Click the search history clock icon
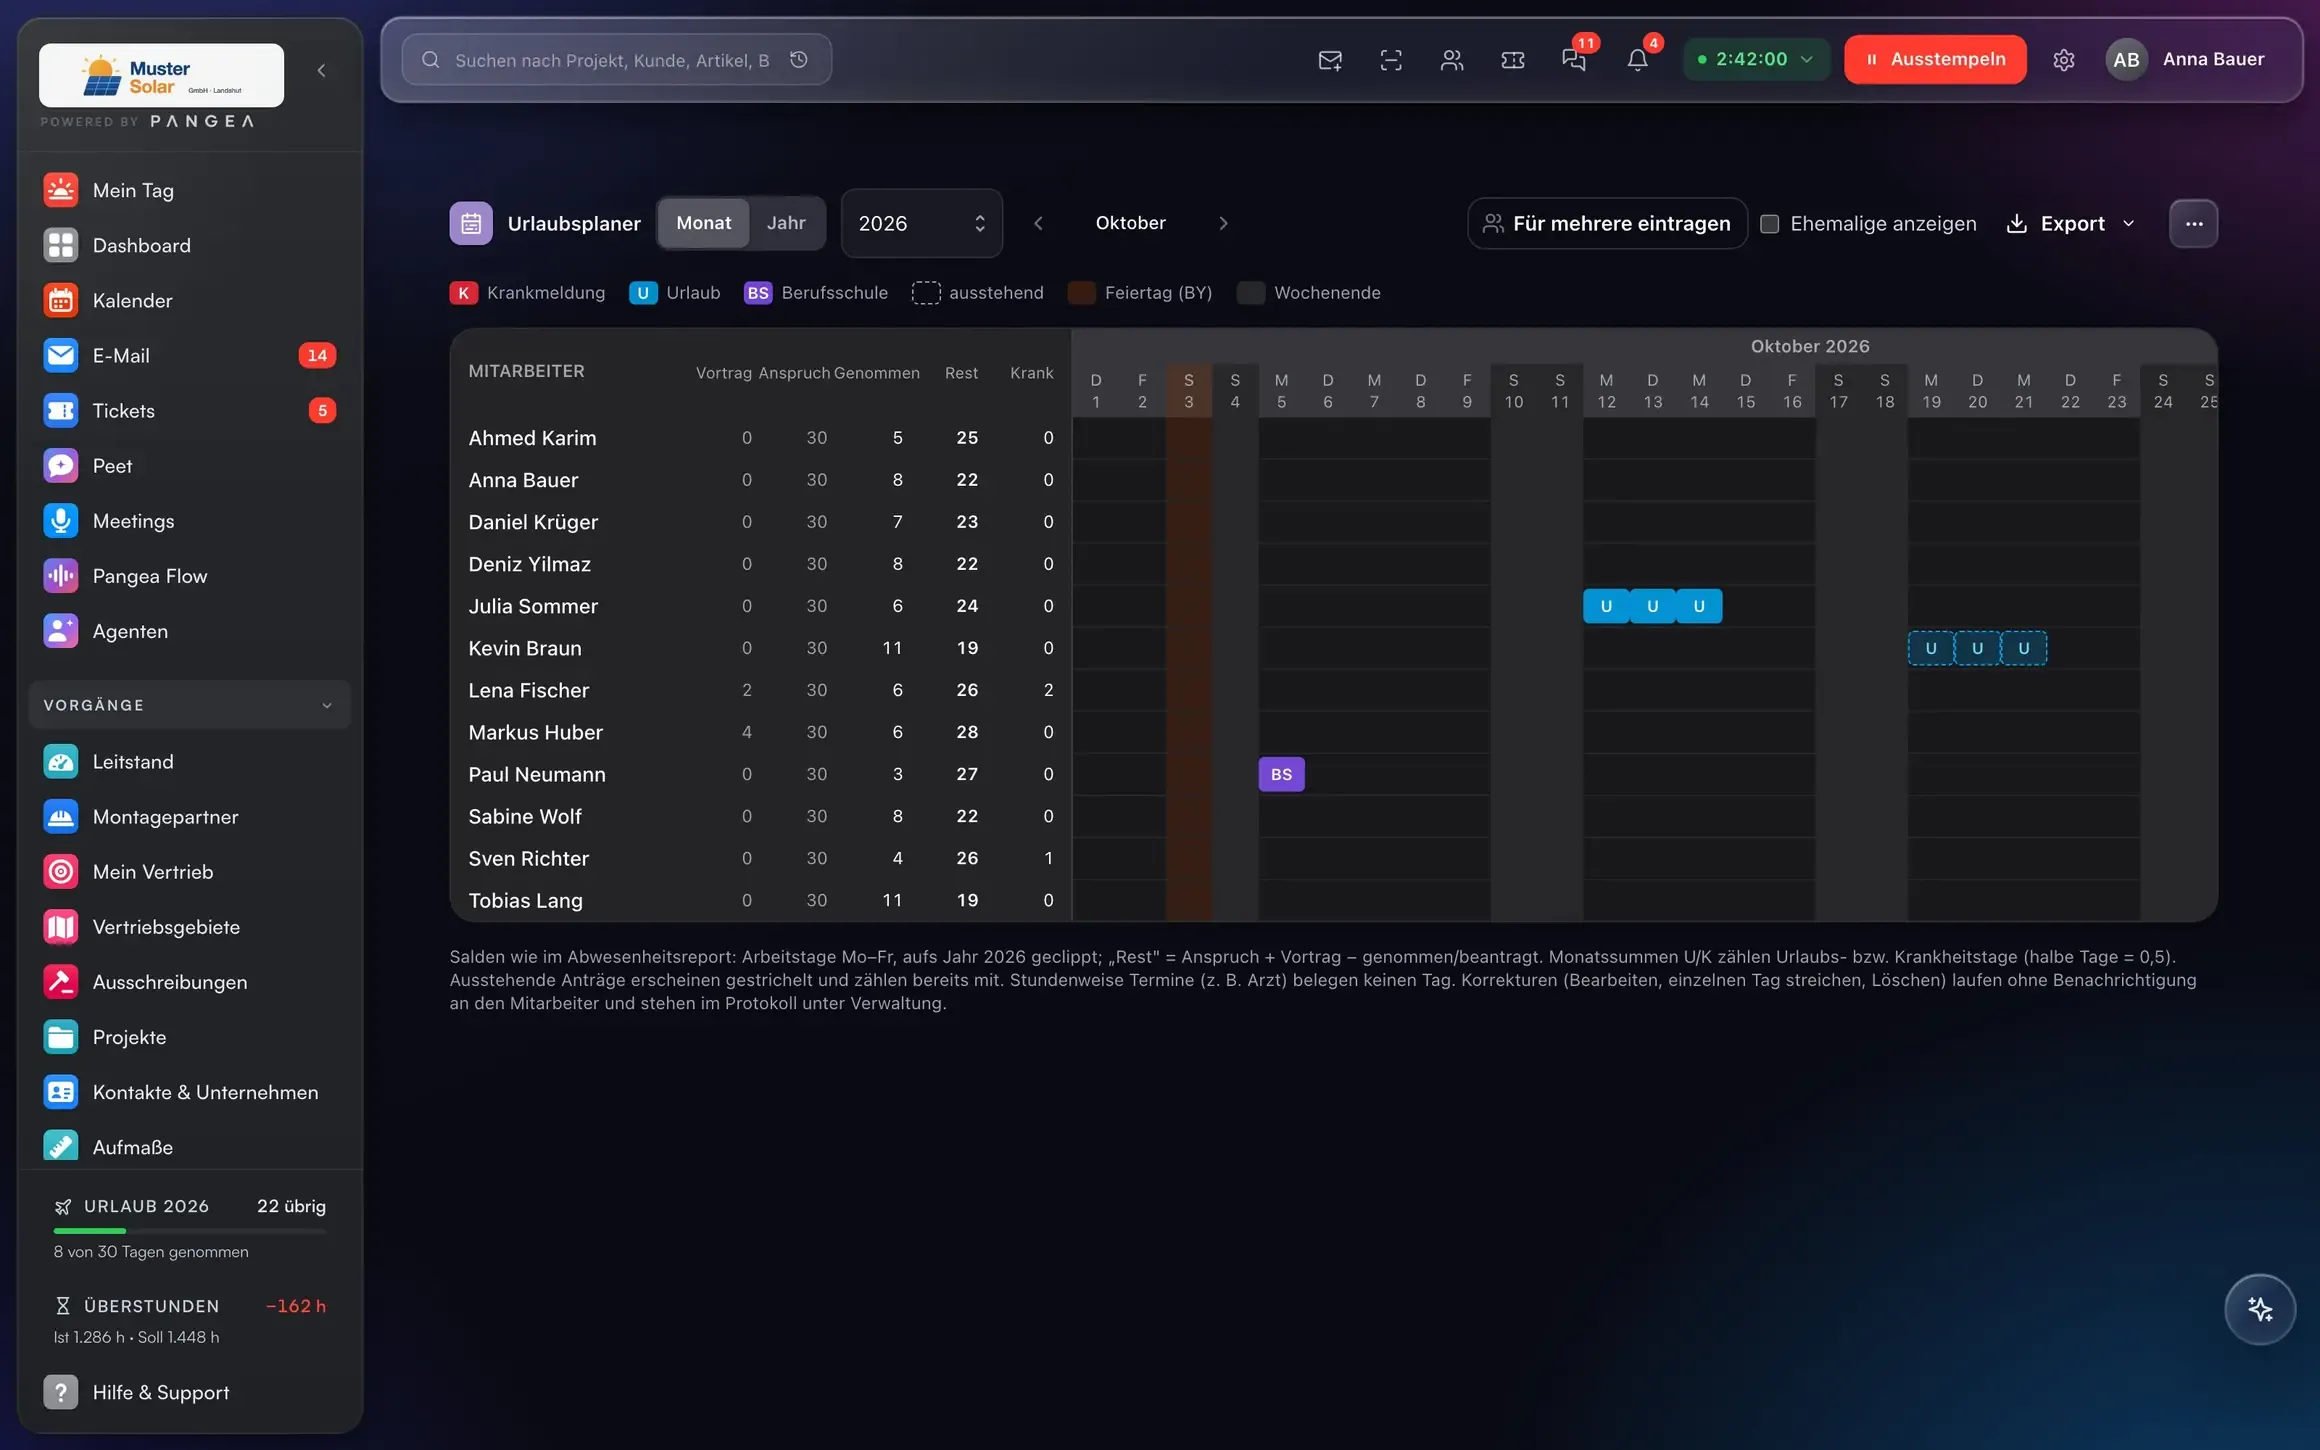Viewport: 2320px width, 1450px height. tap(799, 60)
